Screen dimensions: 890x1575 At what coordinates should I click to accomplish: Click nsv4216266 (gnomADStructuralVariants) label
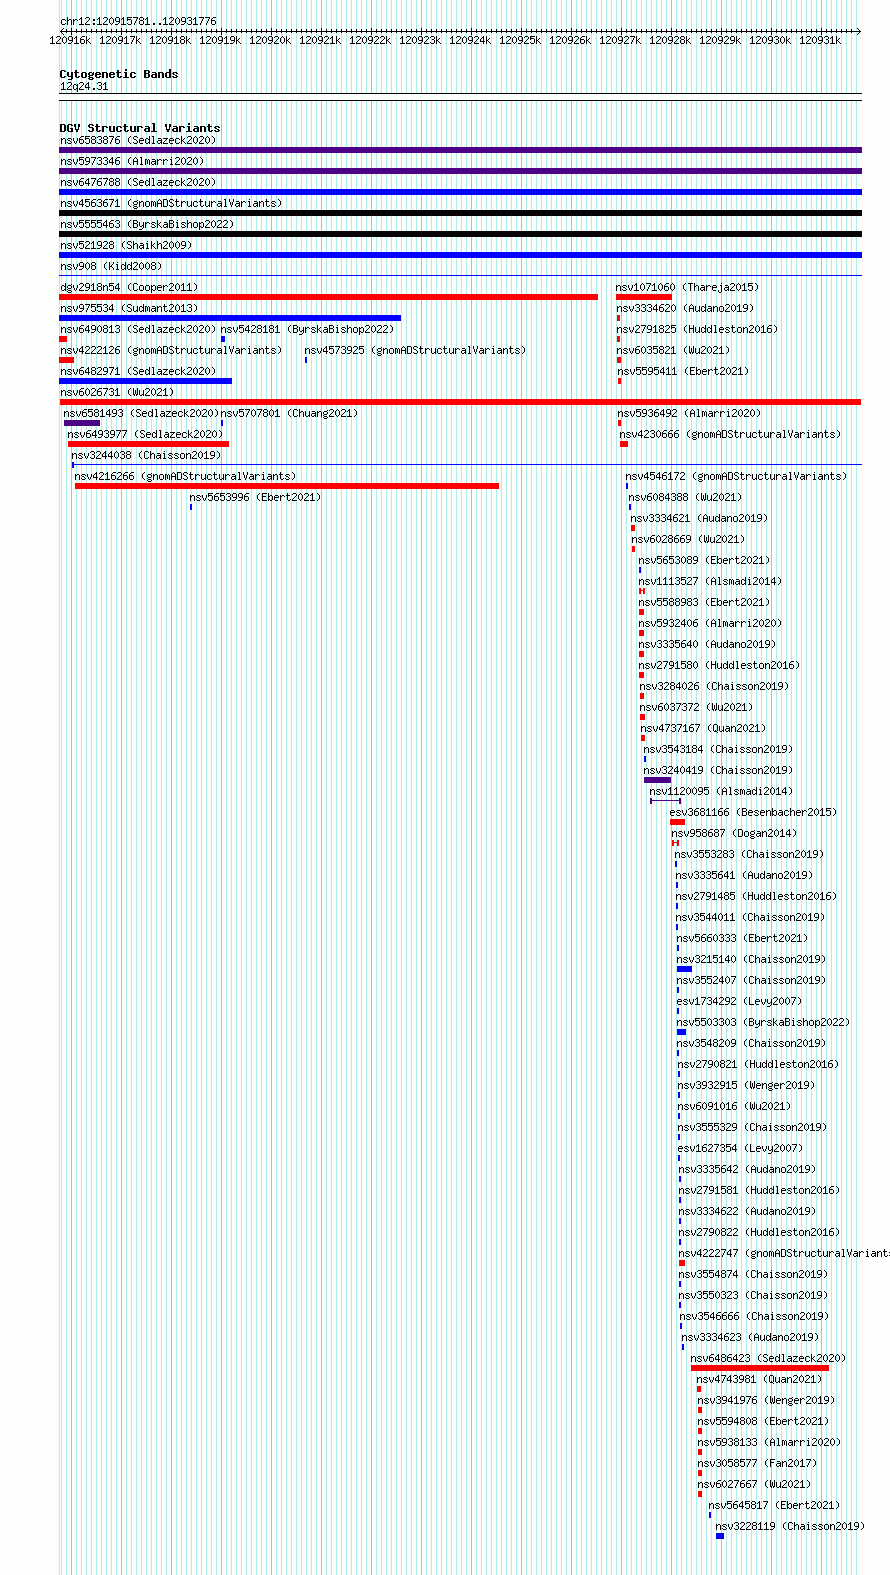185,477
